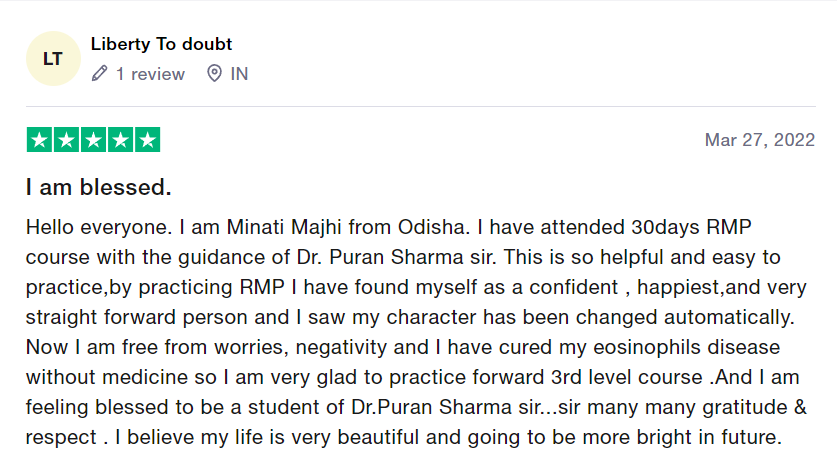Click the name Minati Majhi in the review
This screenshot has width=837, height=465.
pos(284,227)
